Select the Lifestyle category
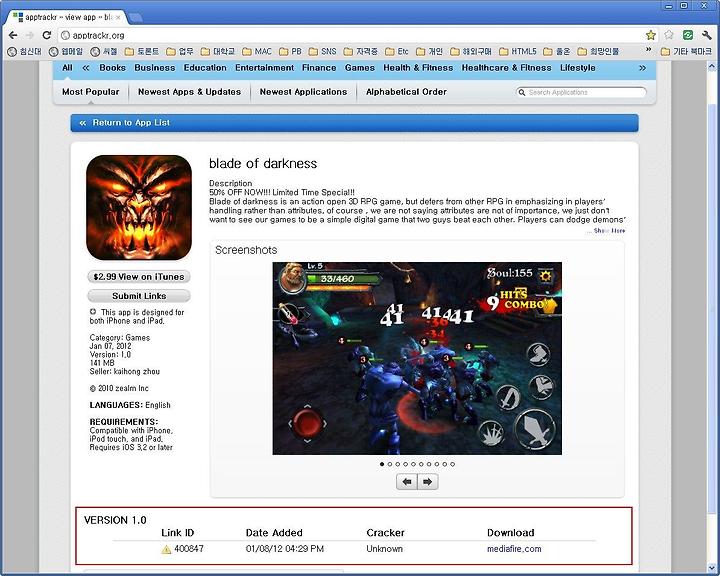Screen dimensions: 720x576 point(578,68)
